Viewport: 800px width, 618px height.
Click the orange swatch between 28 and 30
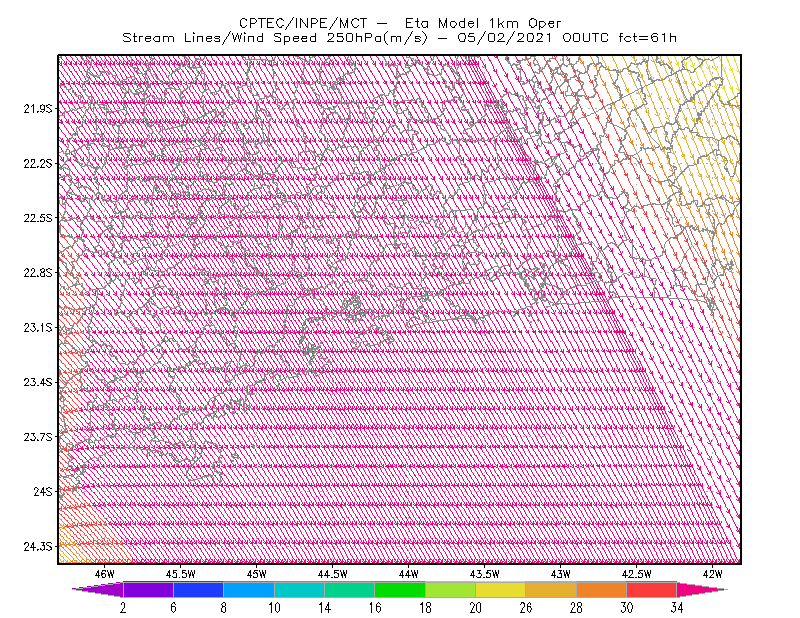coord(602,589)
